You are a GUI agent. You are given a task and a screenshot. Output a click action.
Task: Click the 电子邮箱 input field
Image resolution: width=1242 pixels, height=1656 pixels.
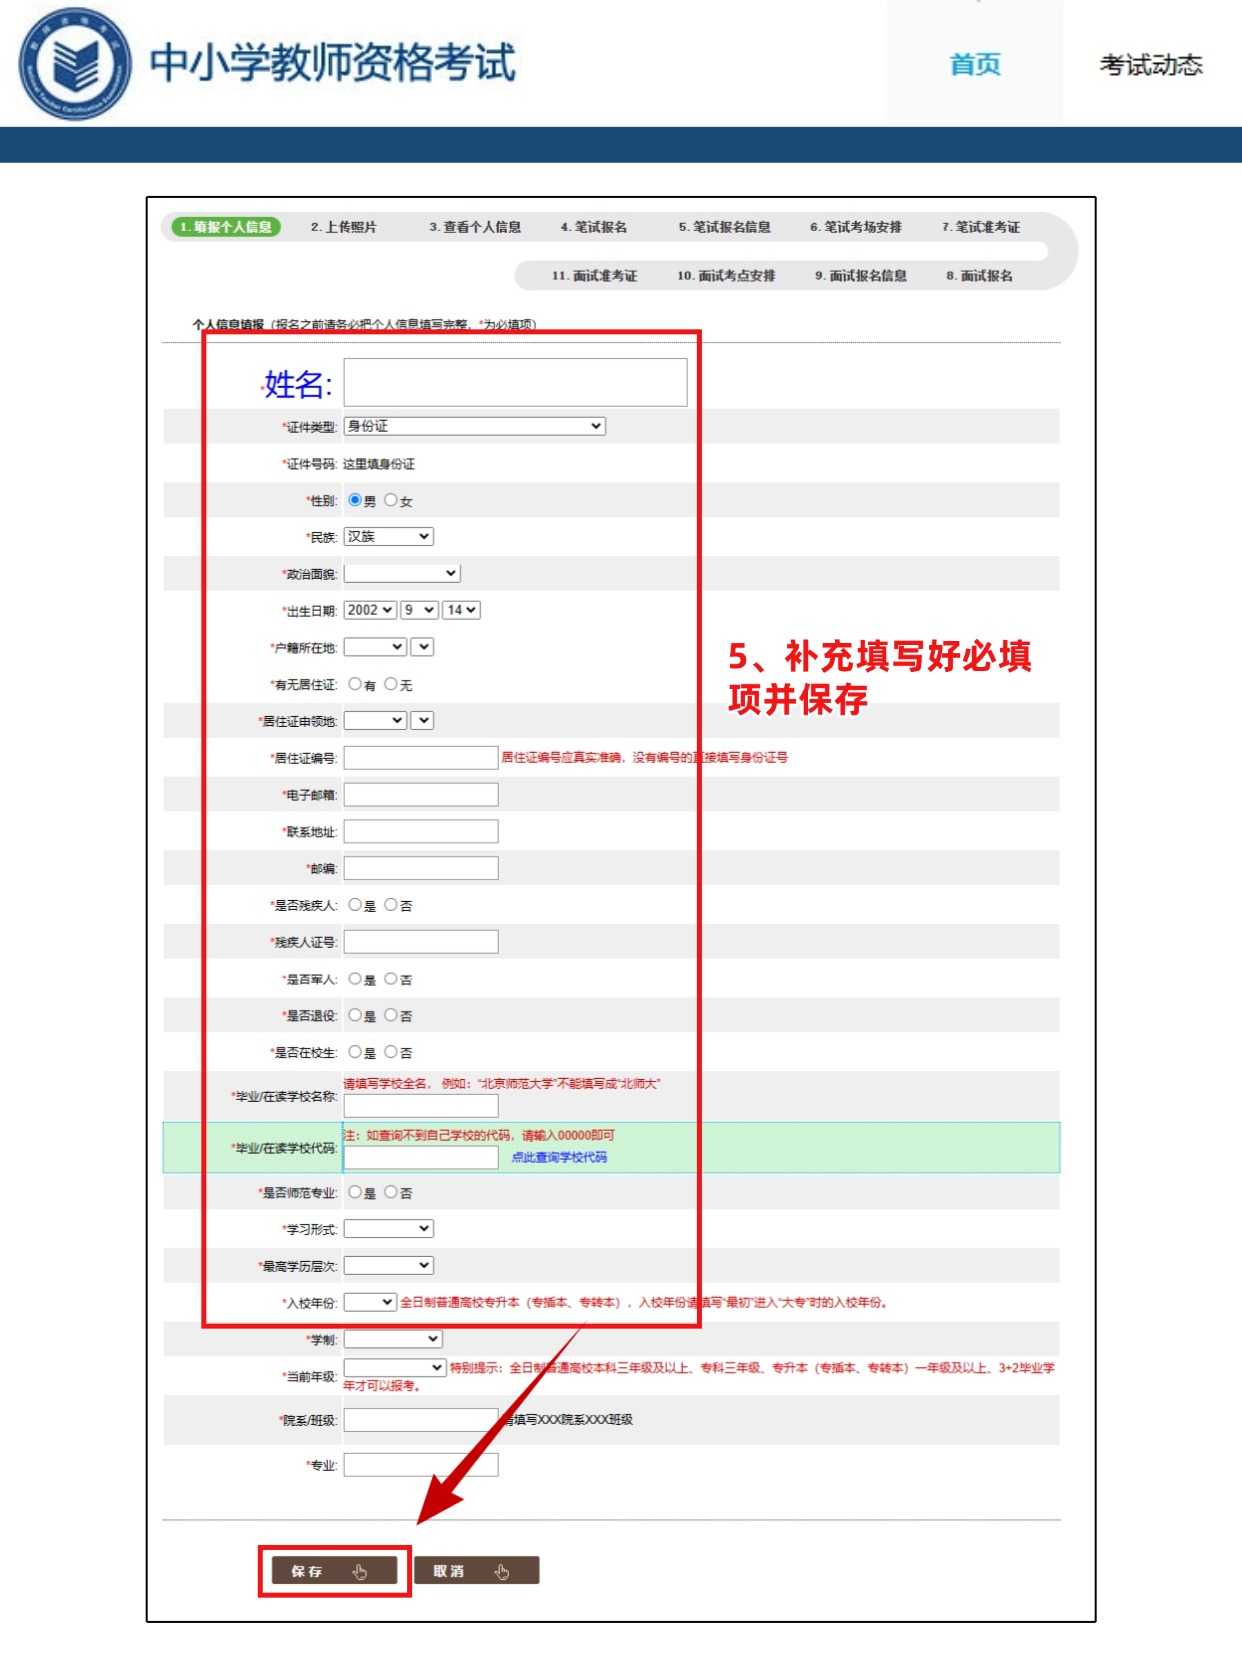421,794
